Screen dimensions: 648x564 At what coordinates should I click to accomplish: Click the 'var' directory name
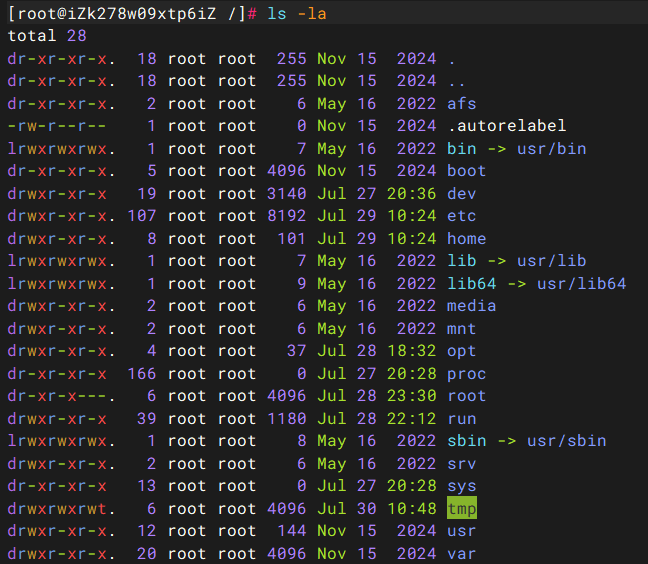pyautogui.click(x=462, y=553)
